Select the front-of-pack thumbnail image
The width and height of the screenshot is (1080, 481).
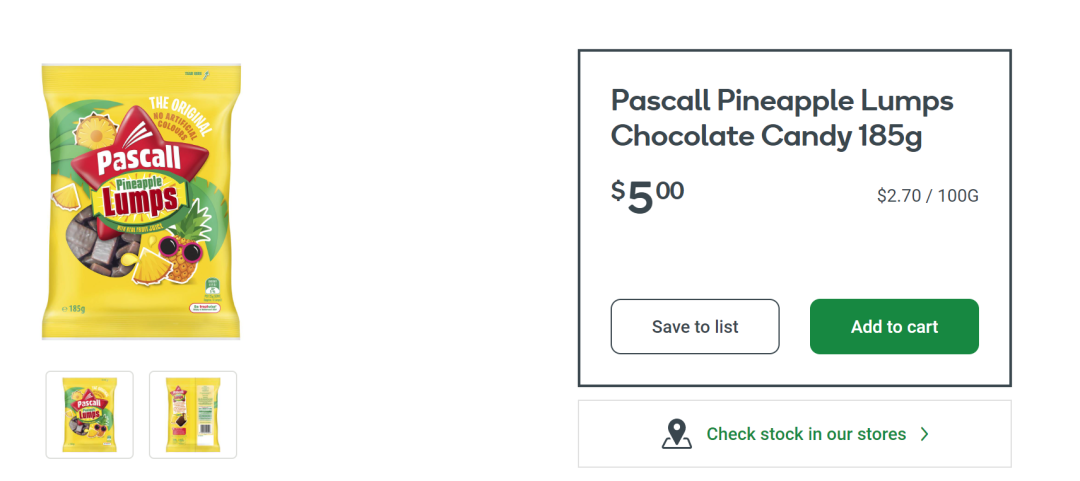point(89,415)
